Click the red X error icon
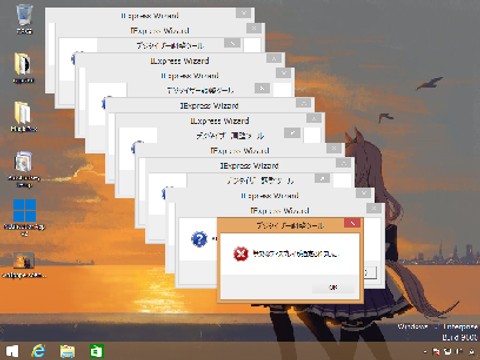 241,254
